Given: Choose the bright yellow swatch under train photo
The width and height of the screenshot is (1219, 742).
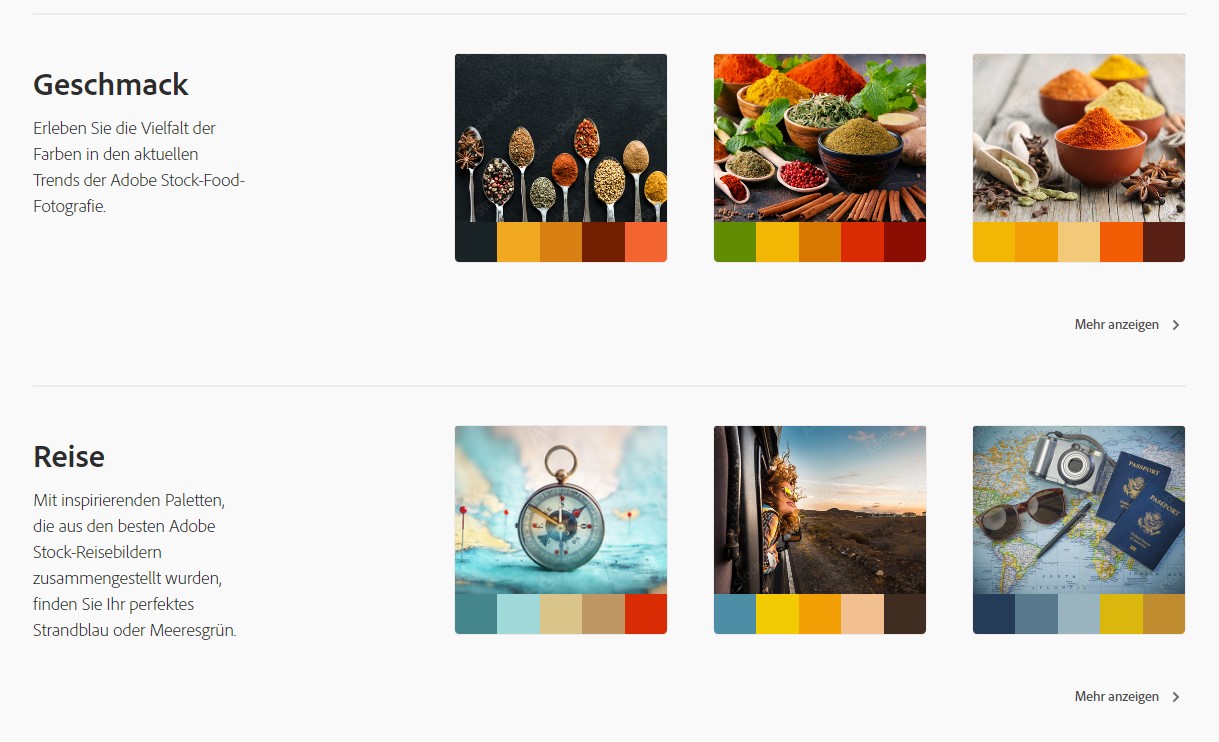Looking at the screenshot, I should point(777,614).
